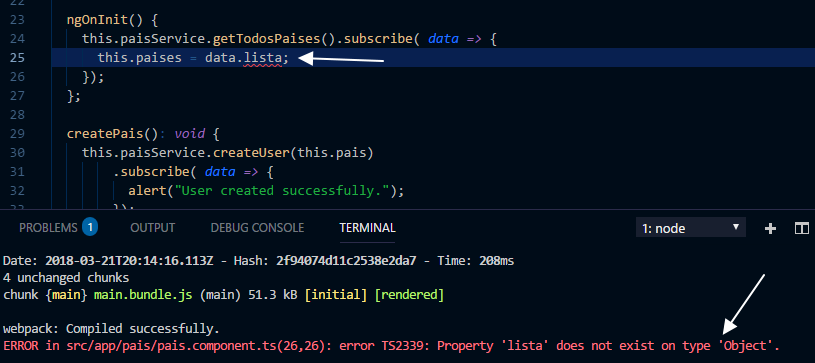The width and height of the screenshot is (815, 363).
Task: Select the TERMINAL tab
Action: pyautogui.click(x=367, y=228)
